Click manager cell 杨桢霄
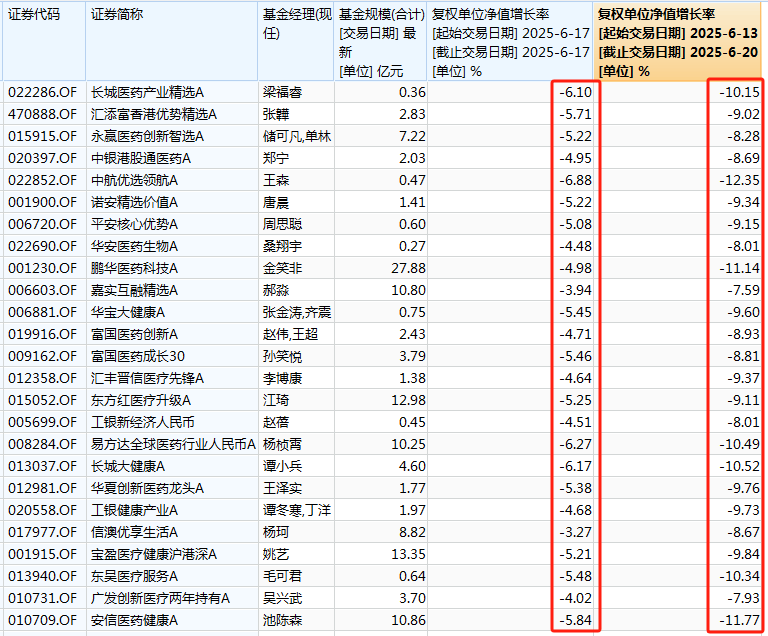This screenshot has height=636, width=768. [x=283, y=444]
